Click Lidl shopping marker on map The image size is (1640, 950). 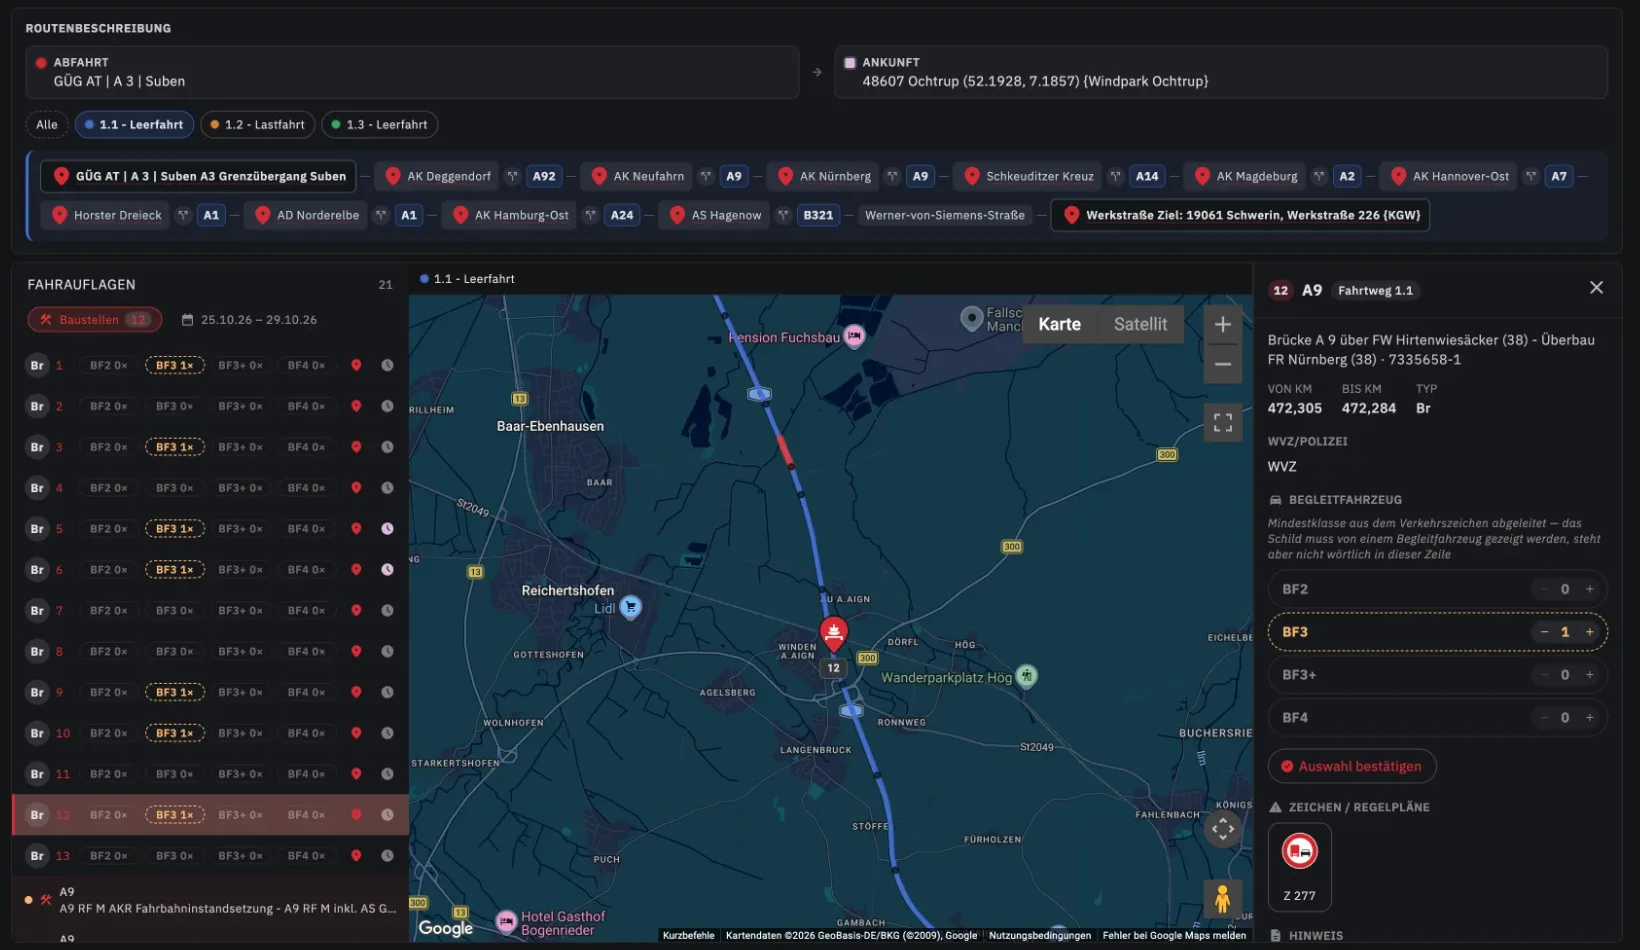pyautogui.click(x=630, y=607)
